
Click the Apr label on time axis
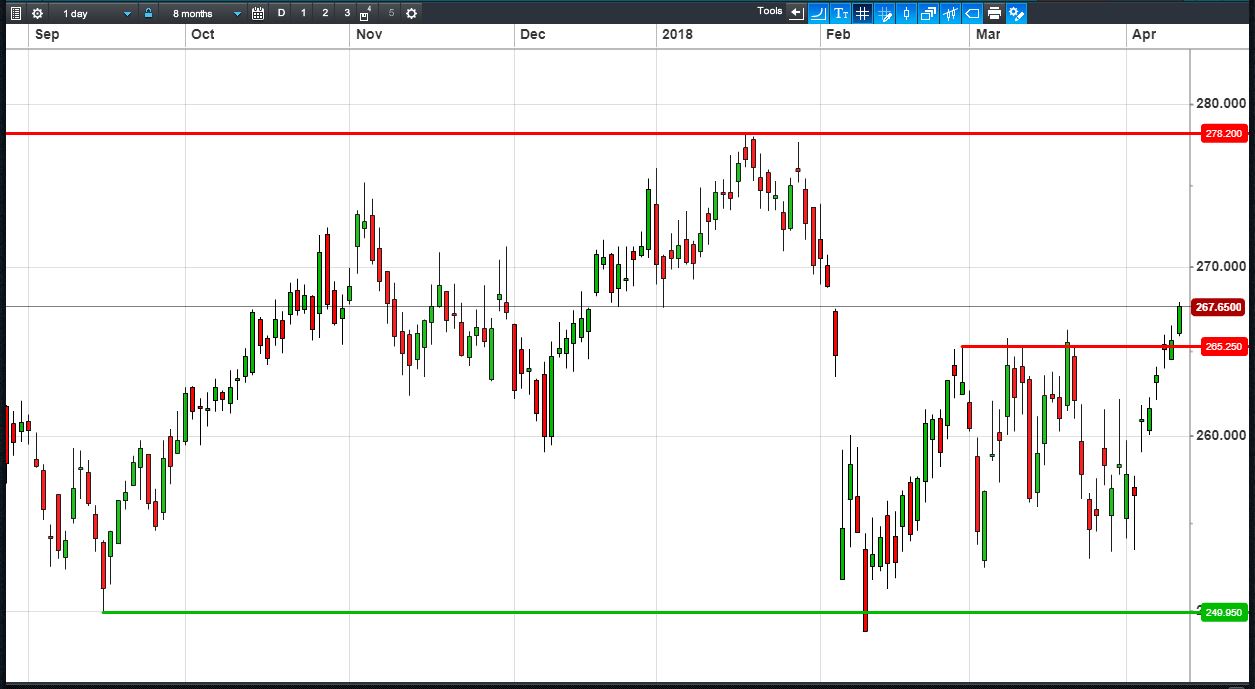(1143, 35)
